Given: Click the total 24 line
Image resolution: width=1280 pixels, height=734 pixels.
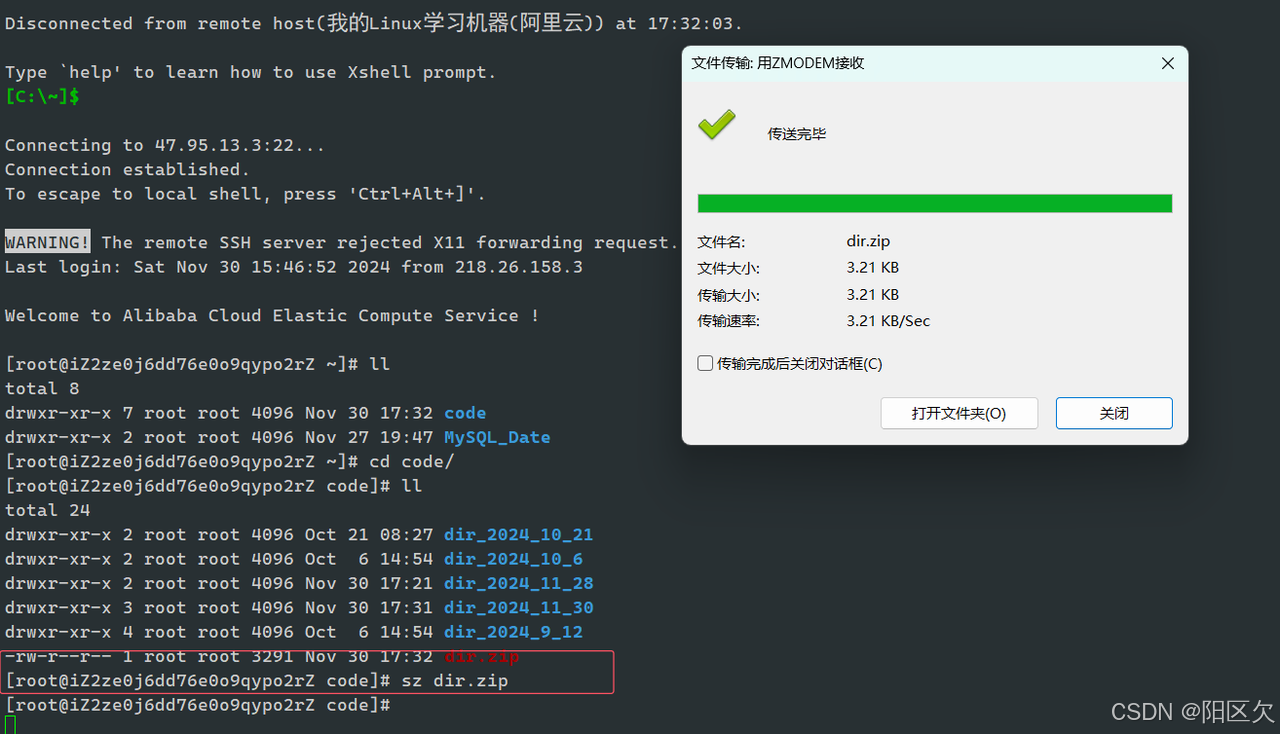Looking at the screenshot, I should click(47, 511).
